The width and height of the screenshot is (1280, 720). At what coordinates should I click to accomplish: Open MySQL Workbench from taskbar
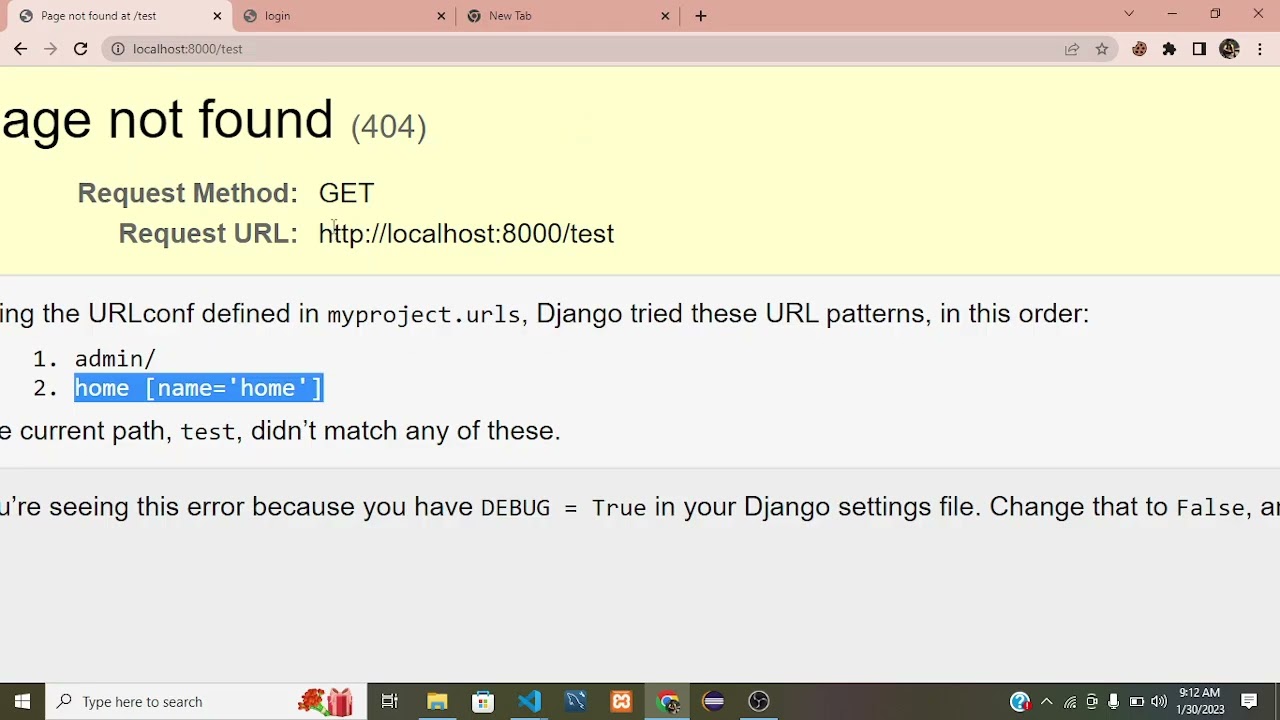tap(575, 701)
